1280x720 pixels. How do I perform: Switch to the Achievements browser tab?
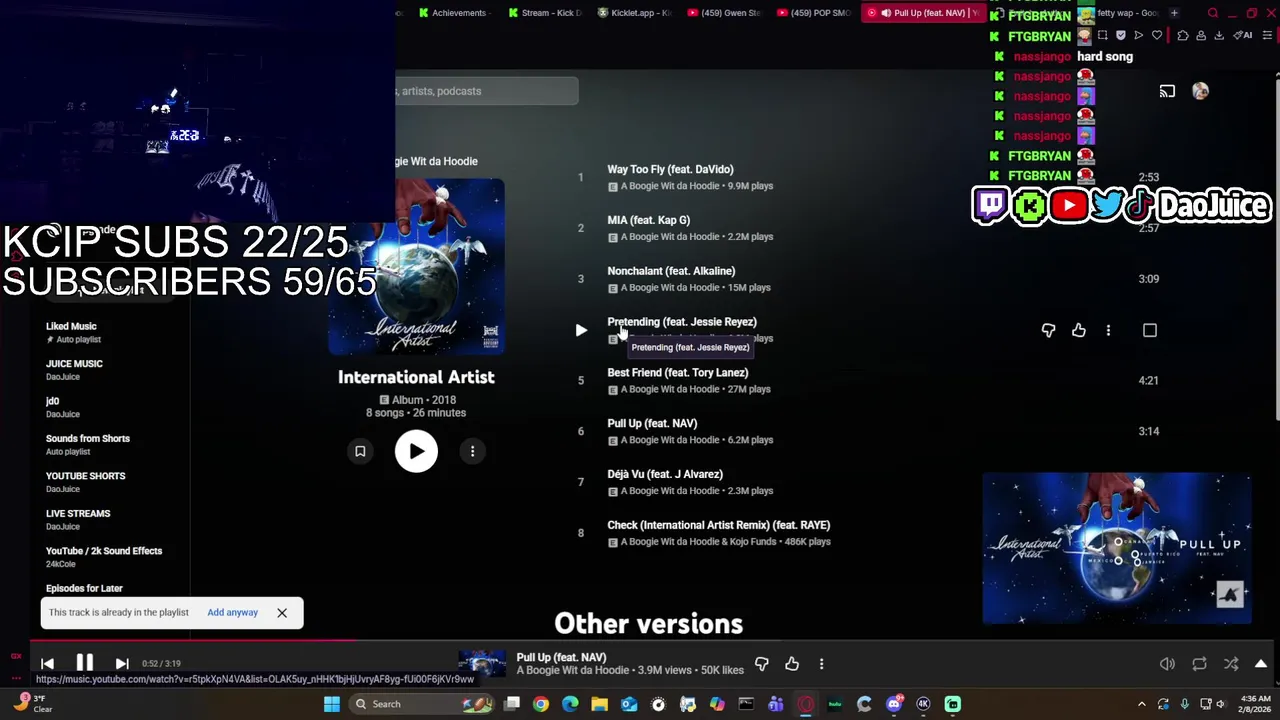click(452, 13)
